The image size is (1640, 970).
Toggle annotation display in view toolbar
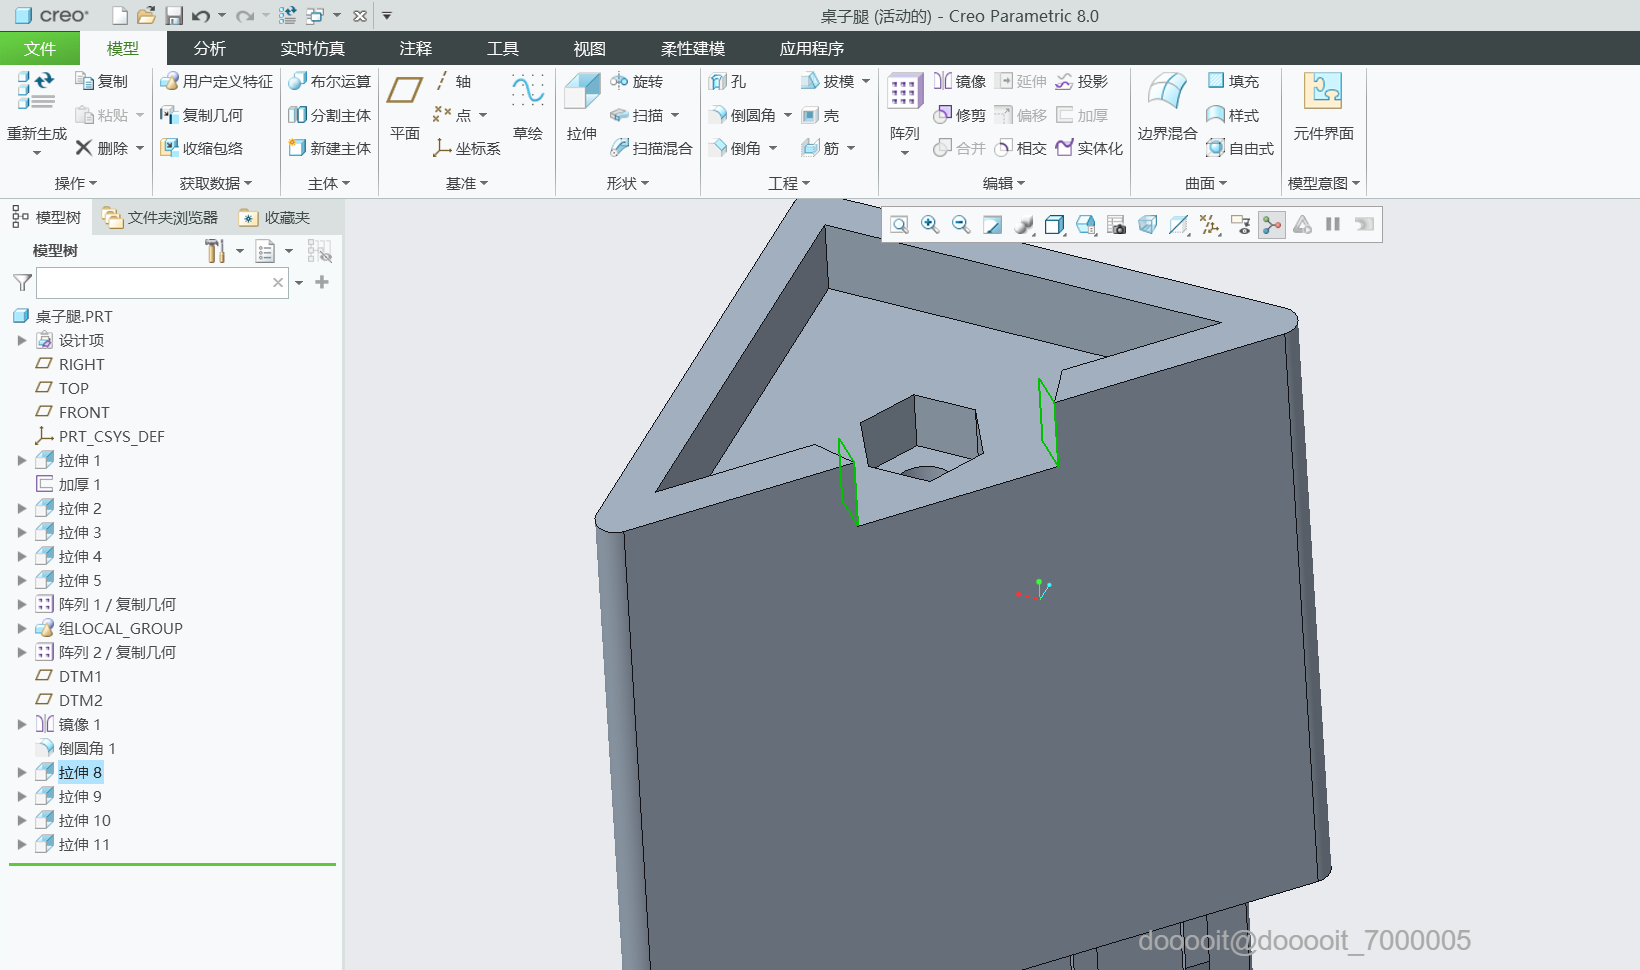pos(1241,225)
